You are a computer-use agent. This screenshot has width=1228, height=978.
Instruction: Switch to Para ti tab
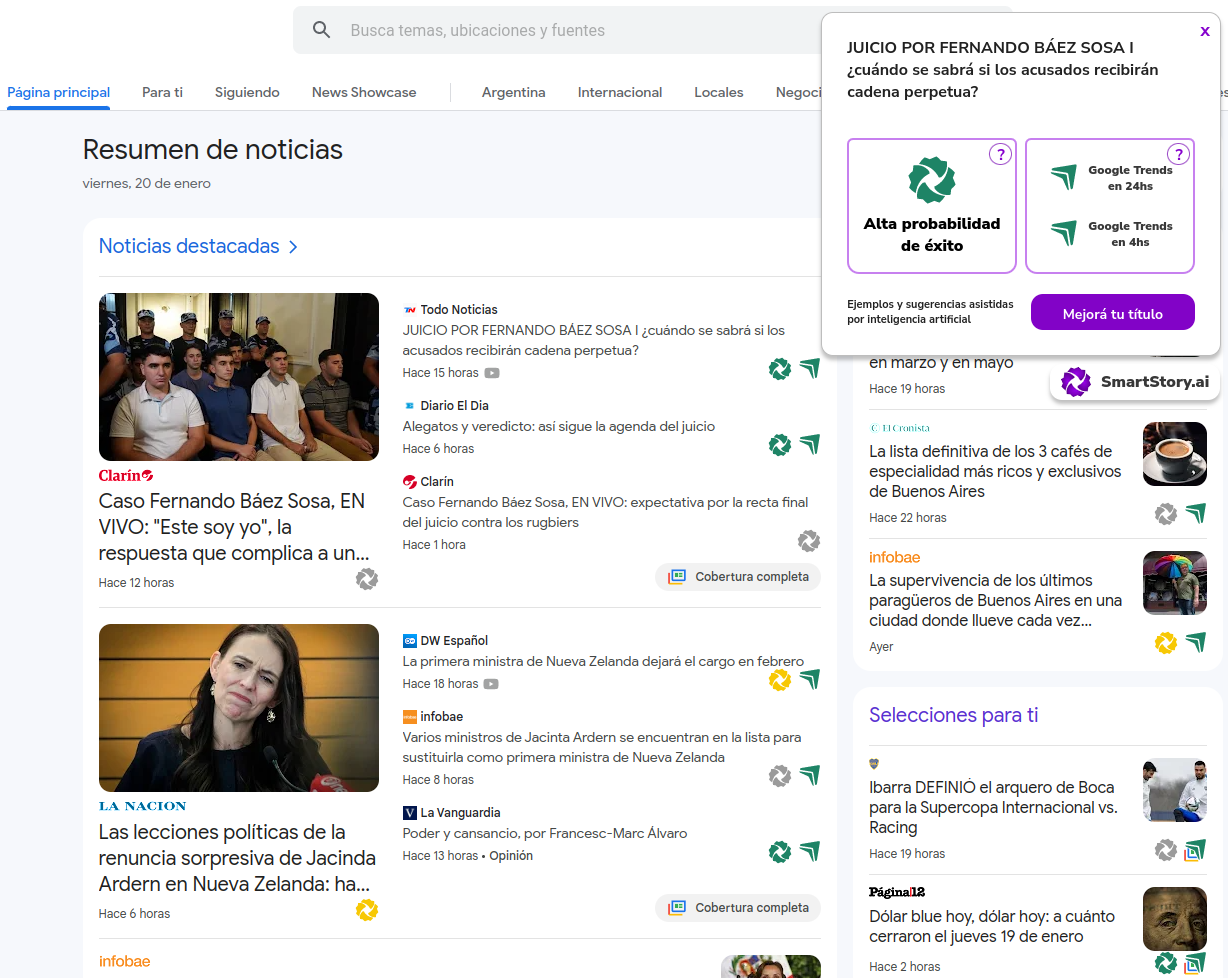(162, 92)
